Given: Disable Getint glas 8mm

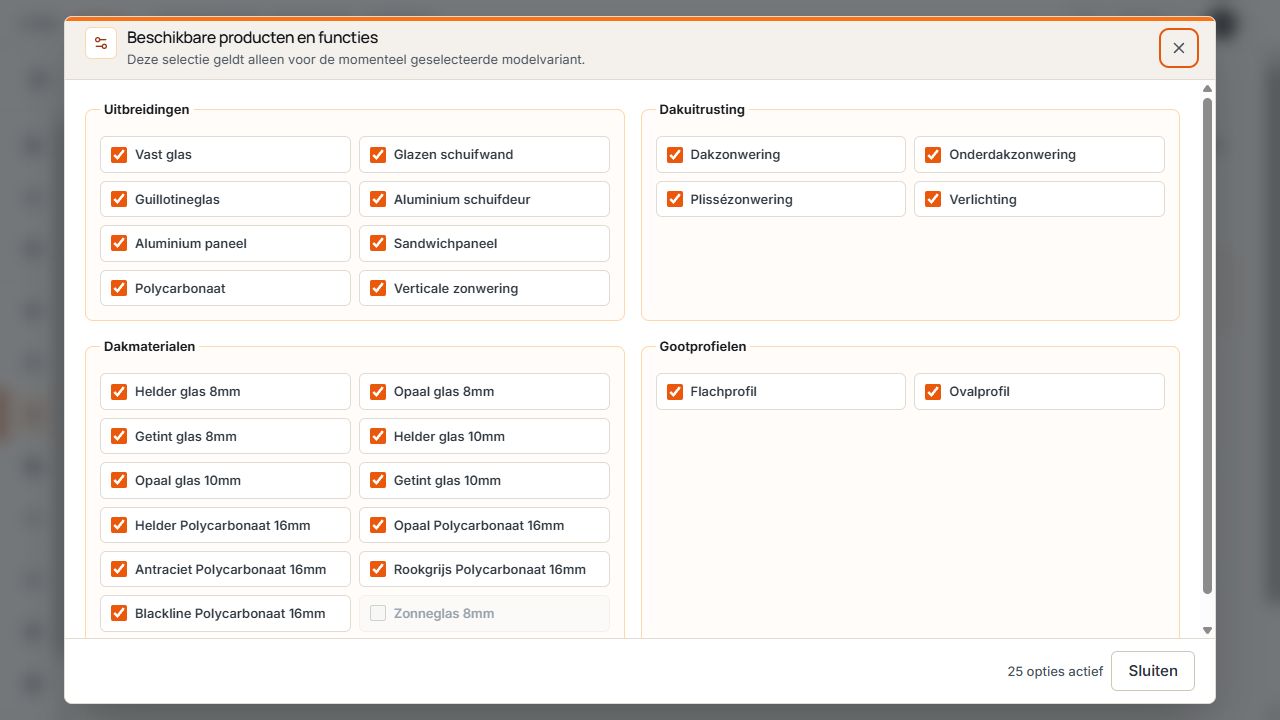Looking at the screenshot, I should pyautogui.click(x=119, y=436).
